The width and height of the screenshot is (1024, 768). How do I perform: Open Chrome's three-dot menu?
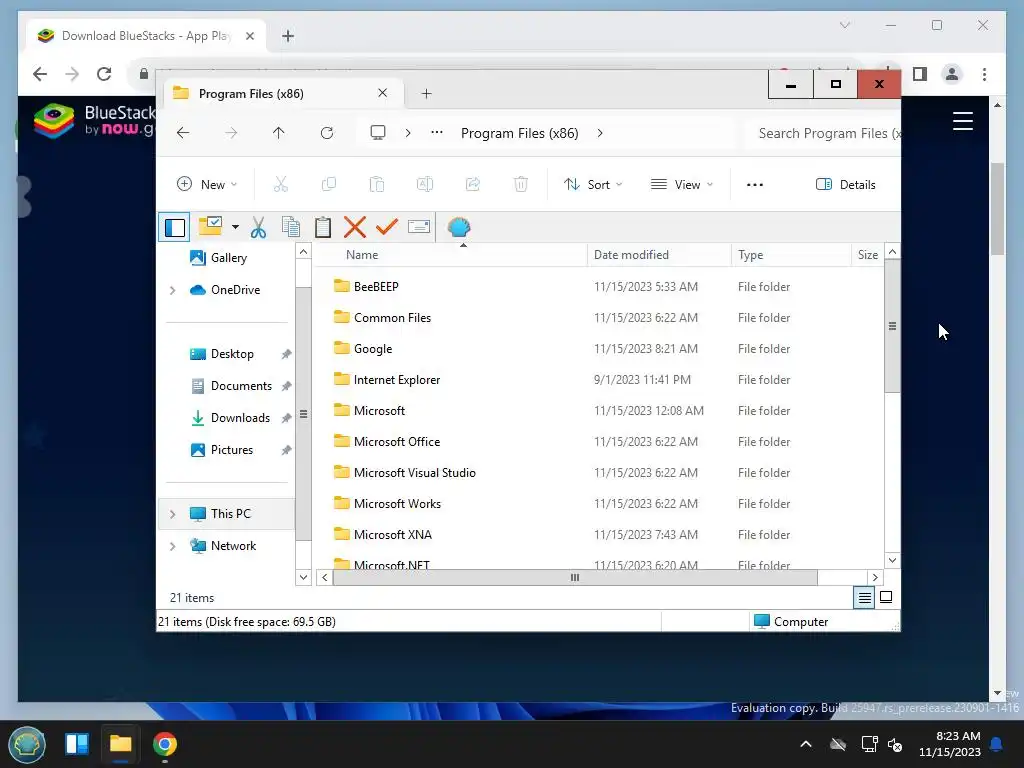pyautogui.click(x=984, y=74)
